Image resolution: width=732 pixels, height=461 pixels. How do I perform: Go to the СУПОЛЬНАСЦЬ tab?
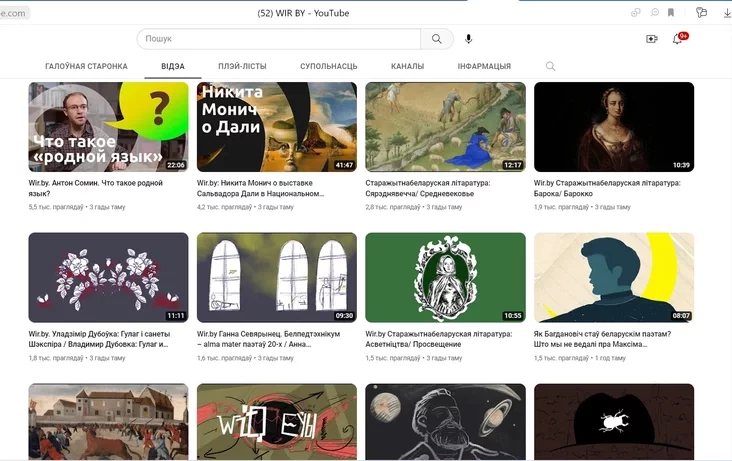click(x=329, y=66)
